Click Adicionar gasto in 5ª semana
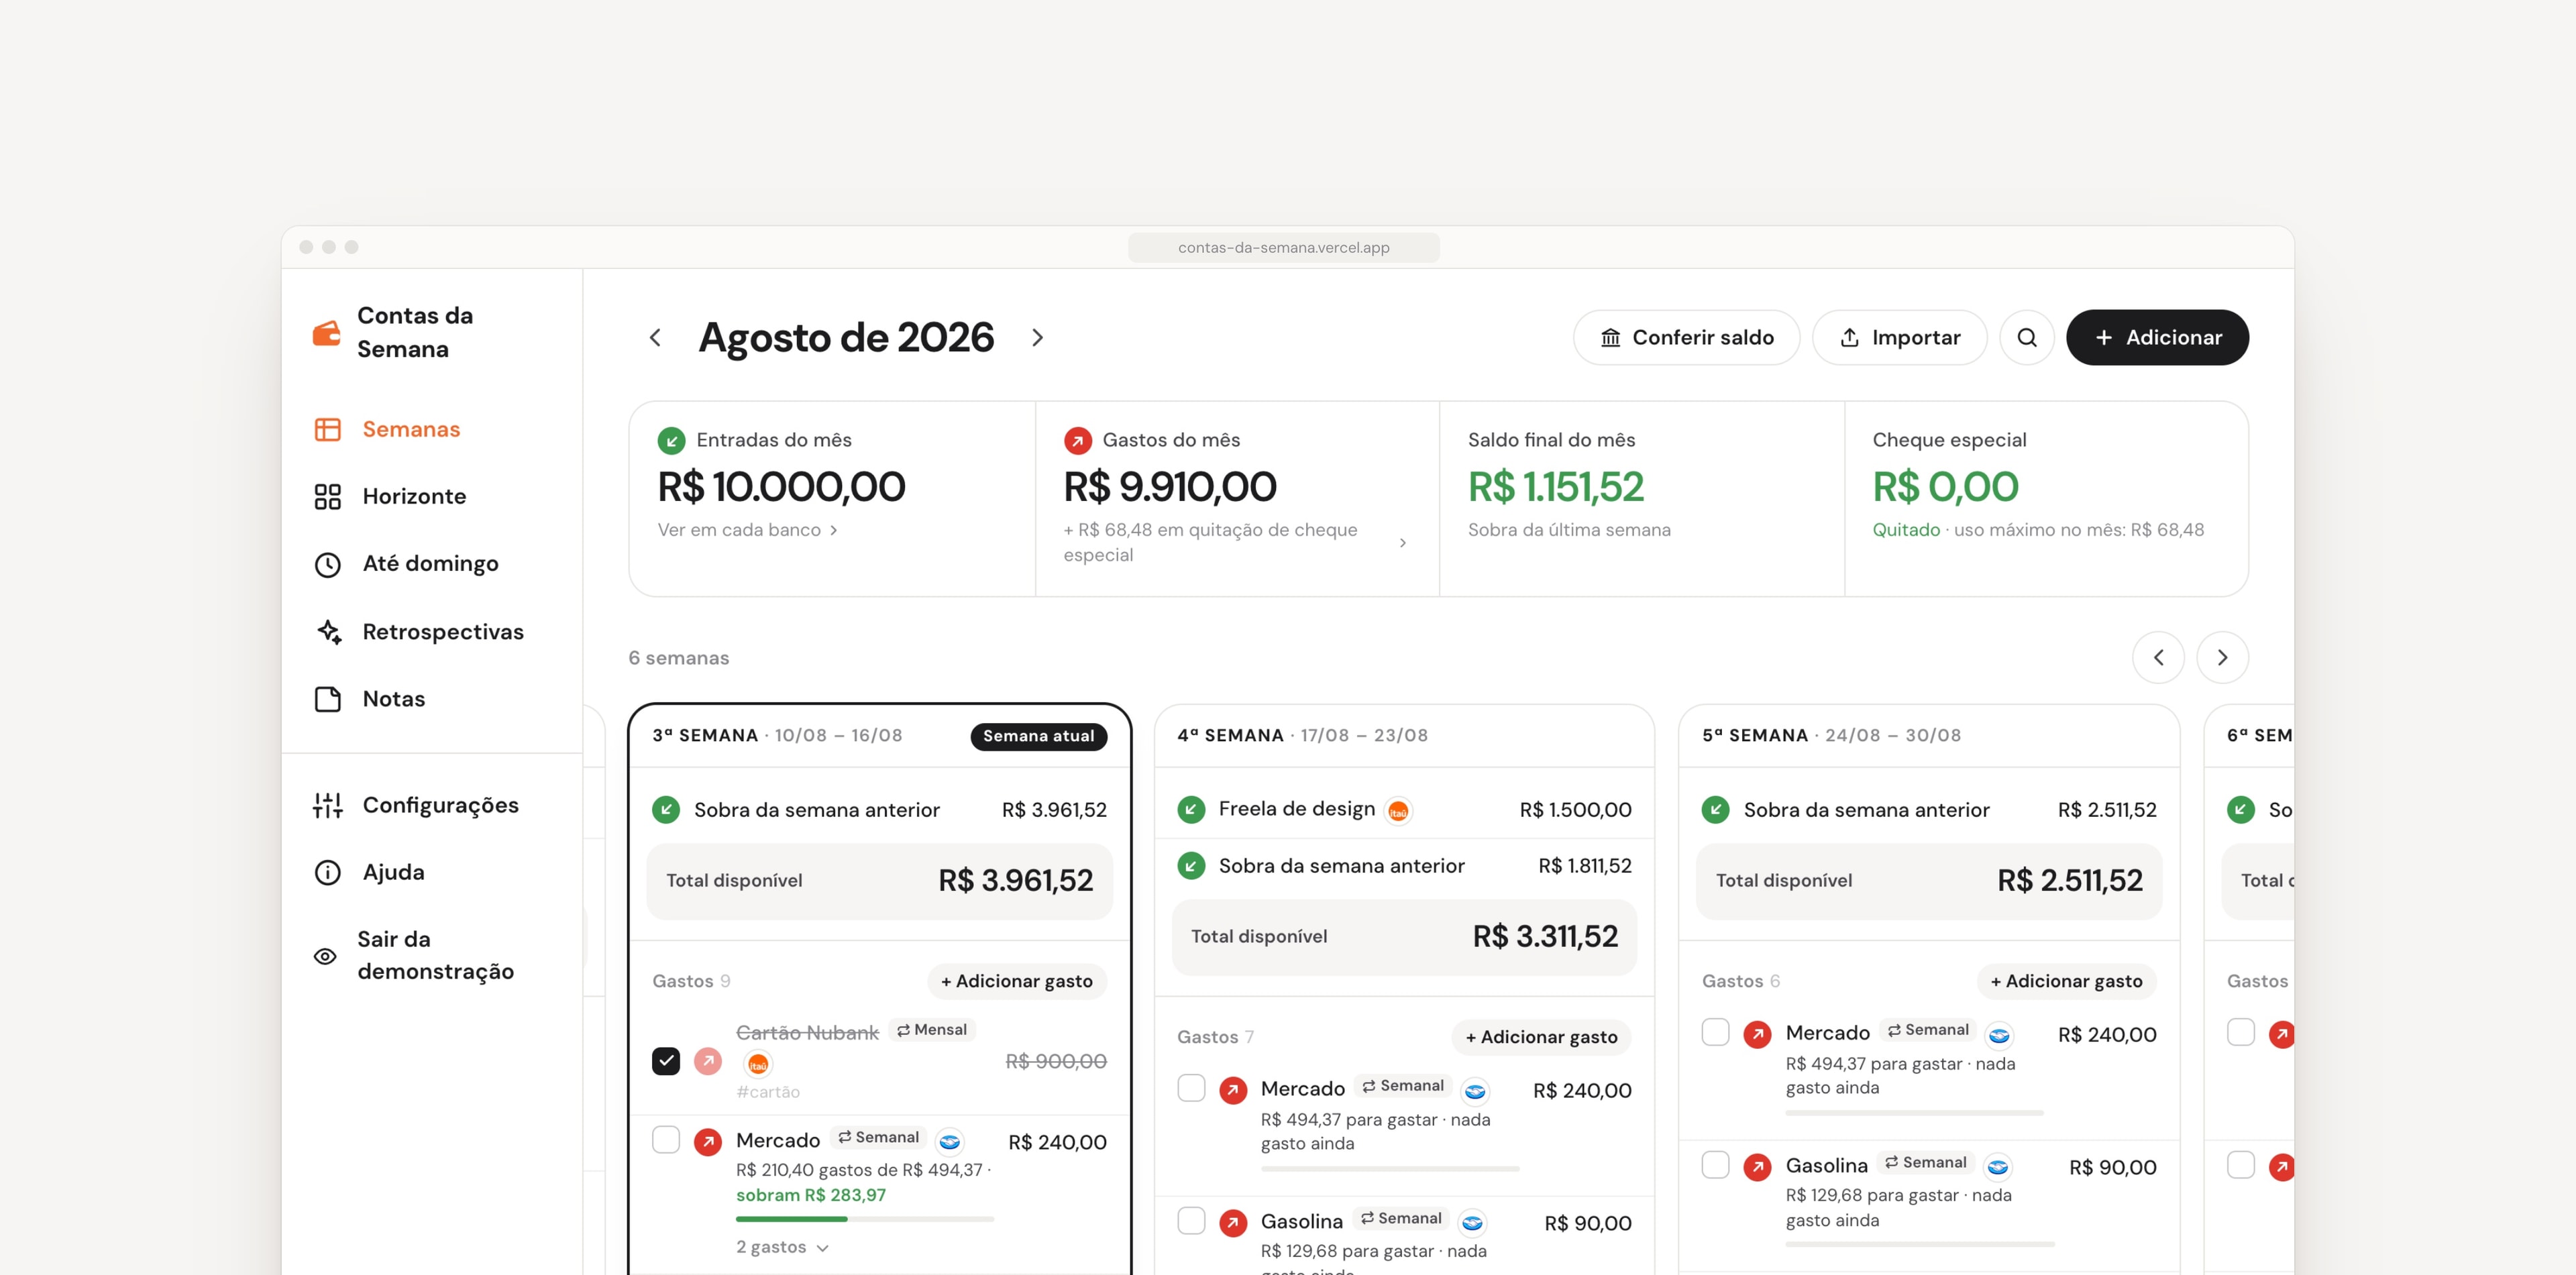Screen dimensions: 2576x1275 [x=2066, y=981]
